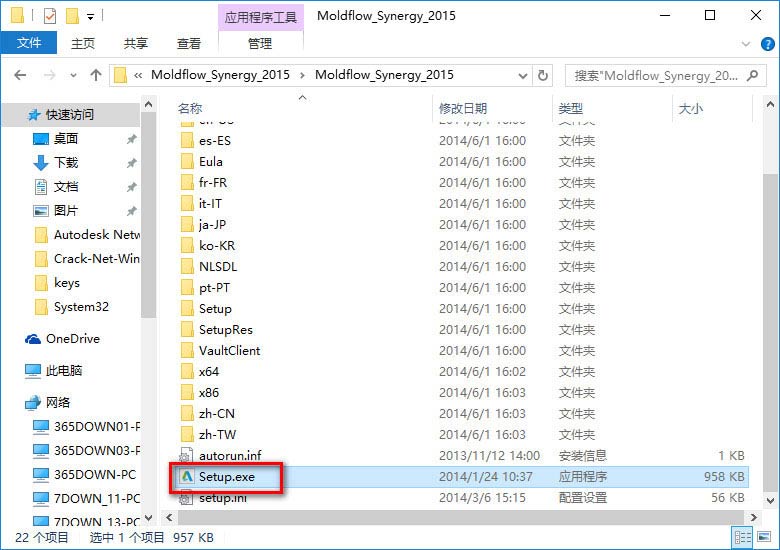Open the Quick Access Toolbar customize dropdown
Viewport: 780px width, 550px height.
click(x=90, y=17)
